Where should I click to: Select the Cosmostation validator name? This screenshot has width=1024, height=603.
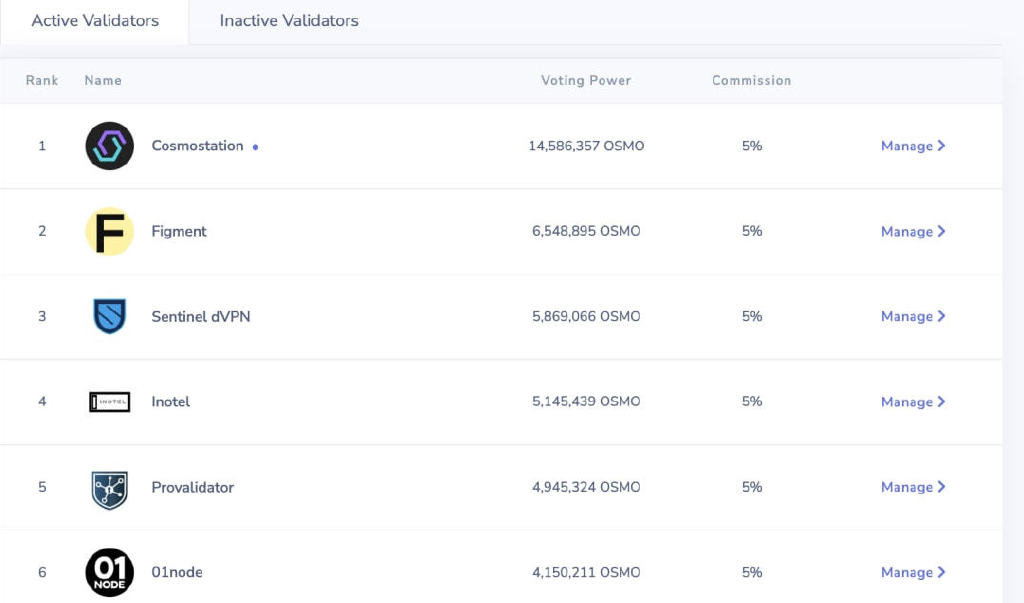coord(197,146)
